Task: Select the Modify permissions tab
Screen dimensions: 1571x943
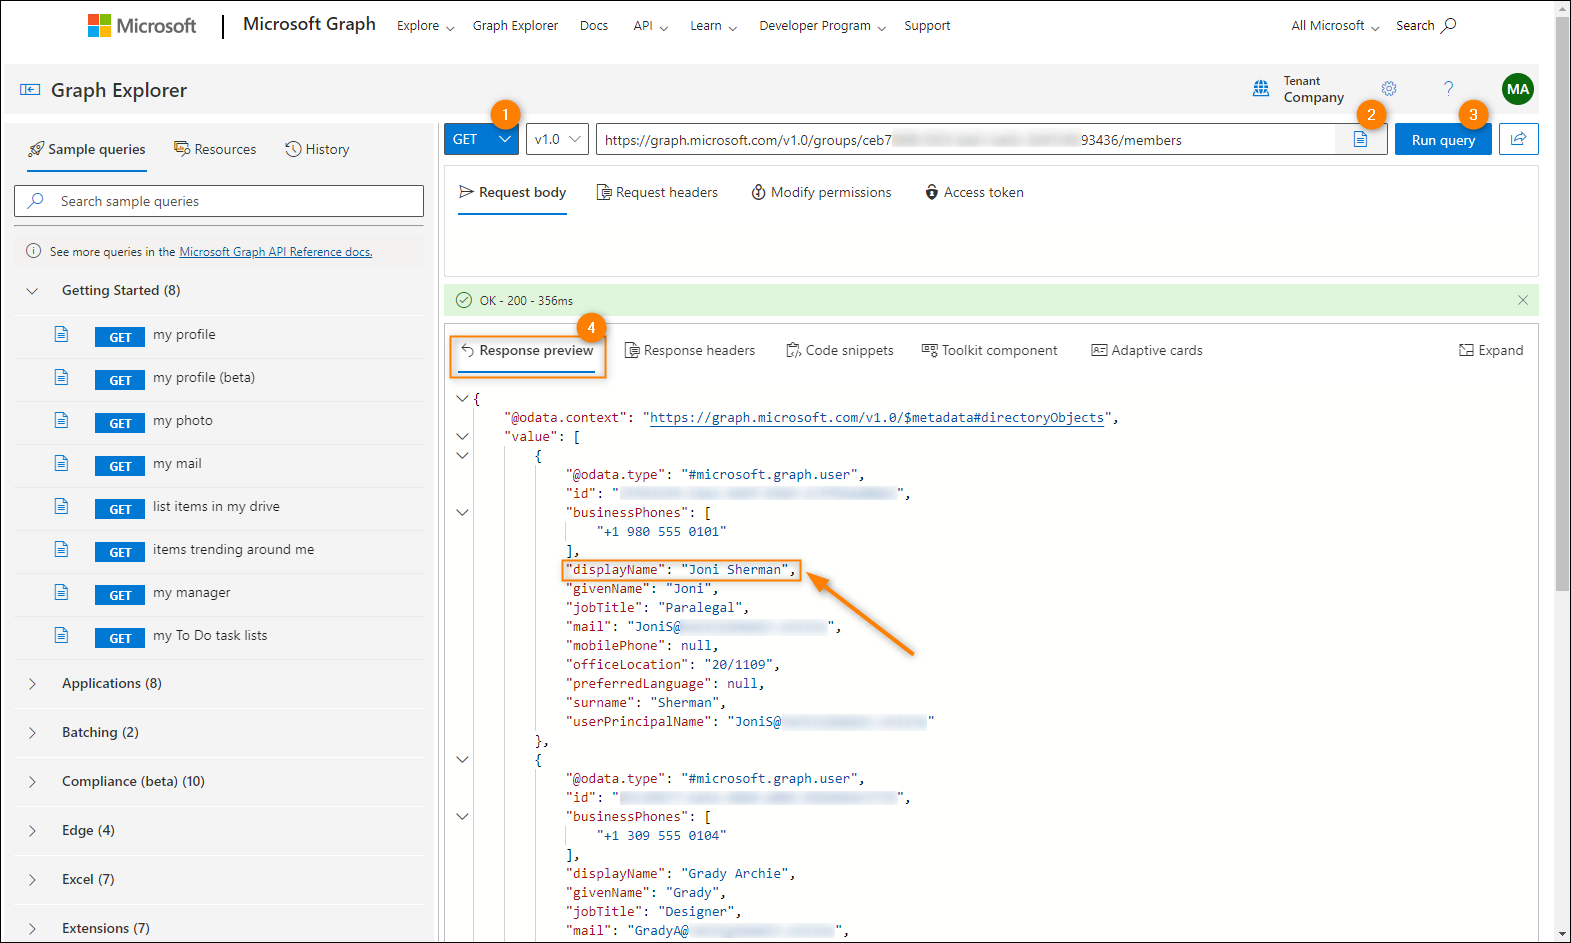Action: (x=821, y=192)
